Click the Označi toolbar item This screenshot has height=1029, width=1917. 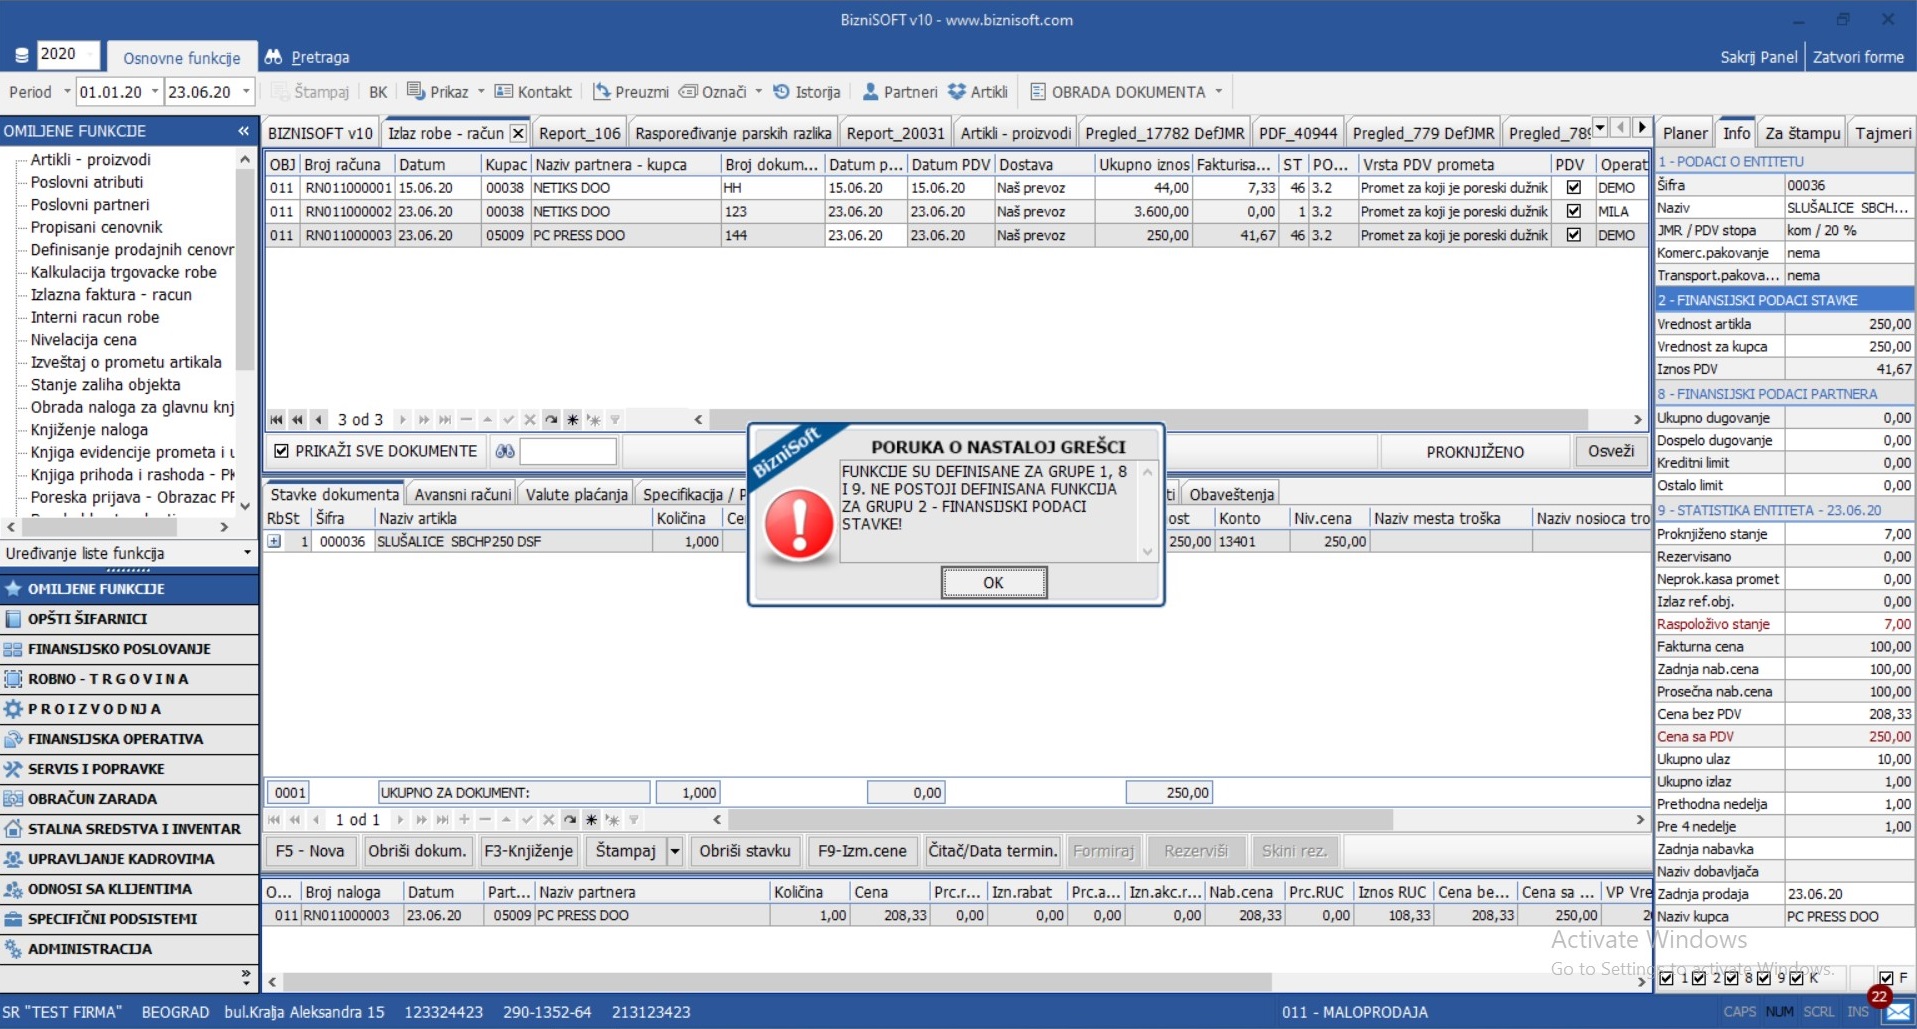coord(713,91)
